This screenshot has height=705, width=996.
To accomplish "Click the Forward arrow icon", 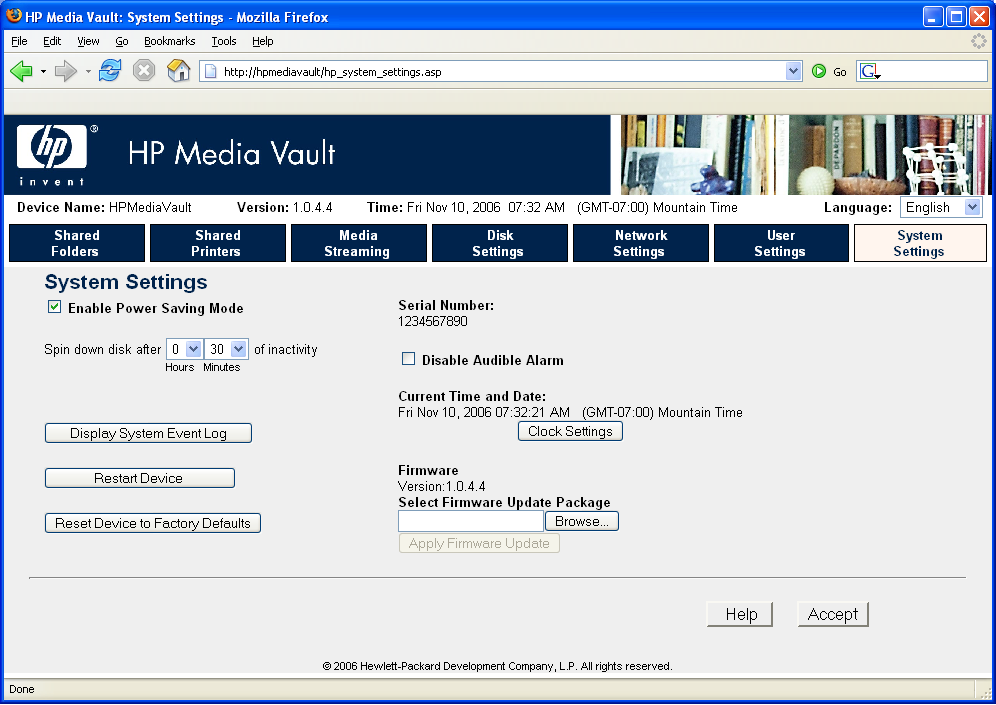I will [x=66, y=71].
